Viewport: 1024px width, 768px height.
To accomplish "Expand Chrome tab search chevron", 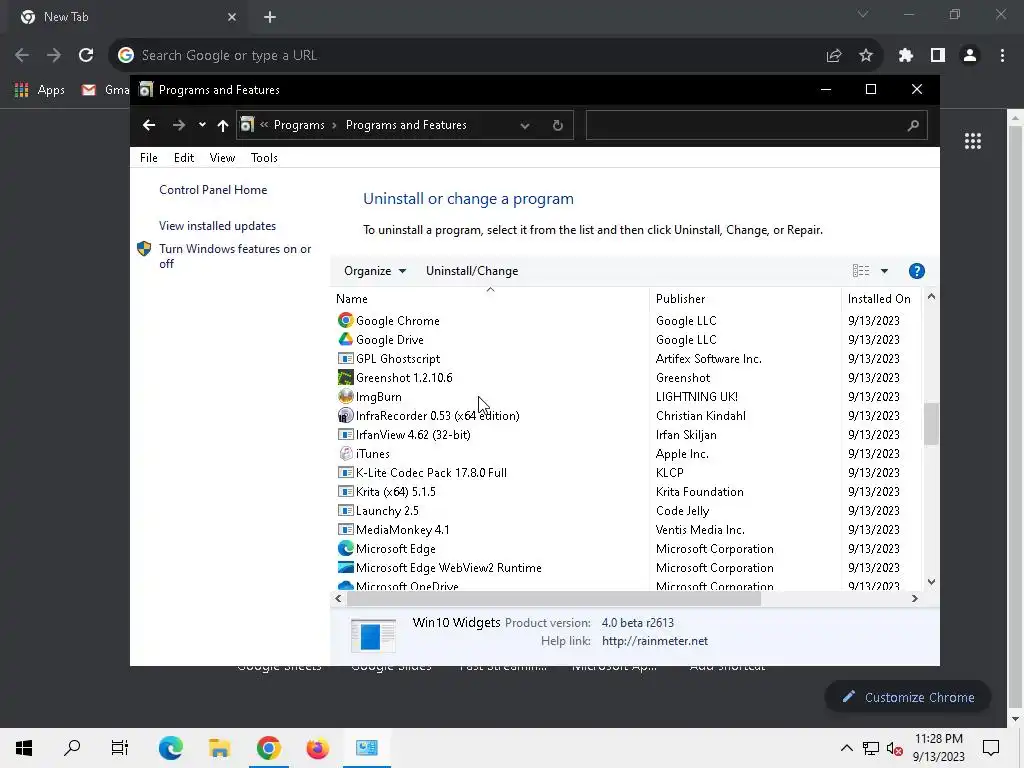I will click(x=863, y=14).
